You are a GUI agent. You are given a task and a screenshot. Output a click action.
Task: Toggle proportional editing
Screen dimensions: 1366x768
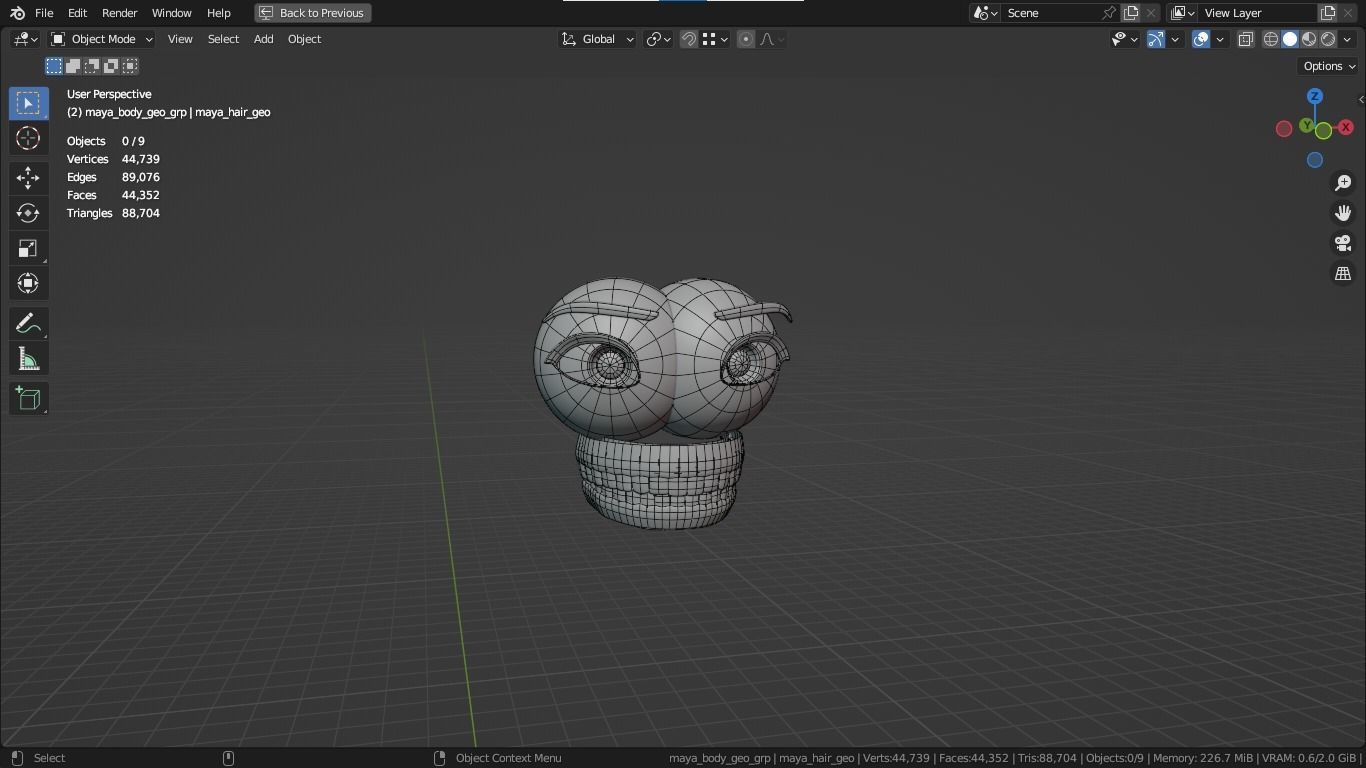[746, 39]
